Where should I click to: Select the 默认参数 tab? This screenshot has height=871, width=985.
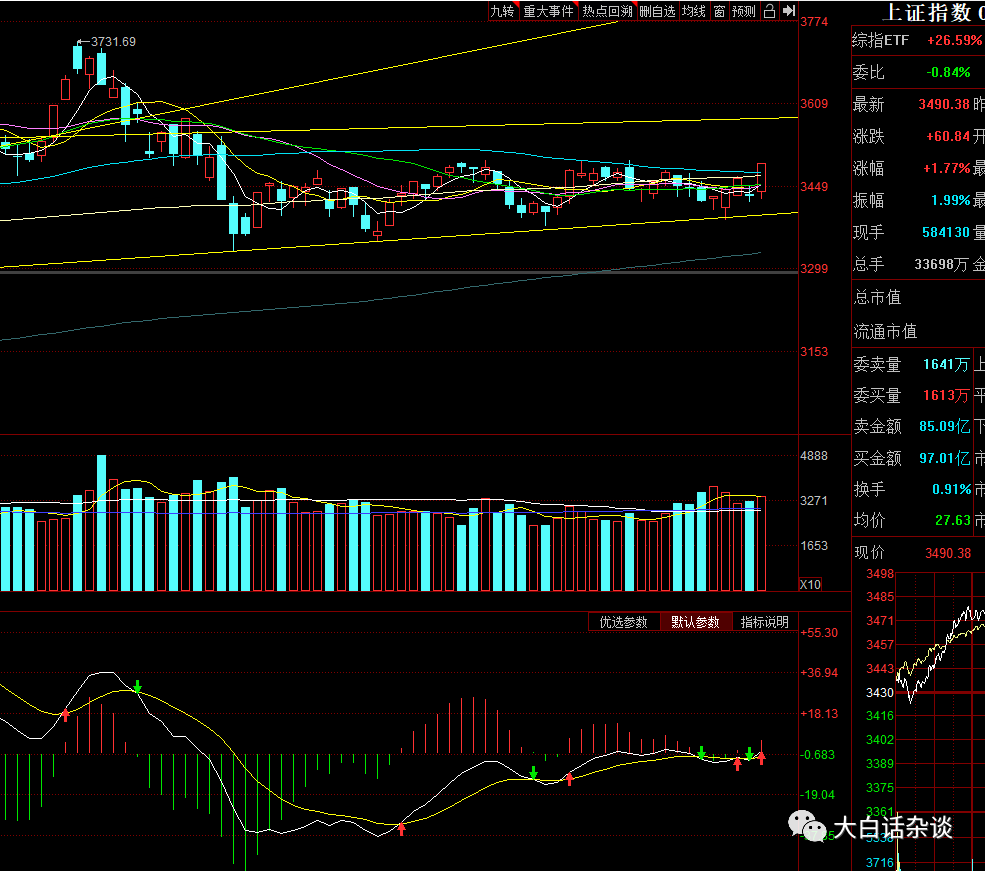tap(695, 622)
